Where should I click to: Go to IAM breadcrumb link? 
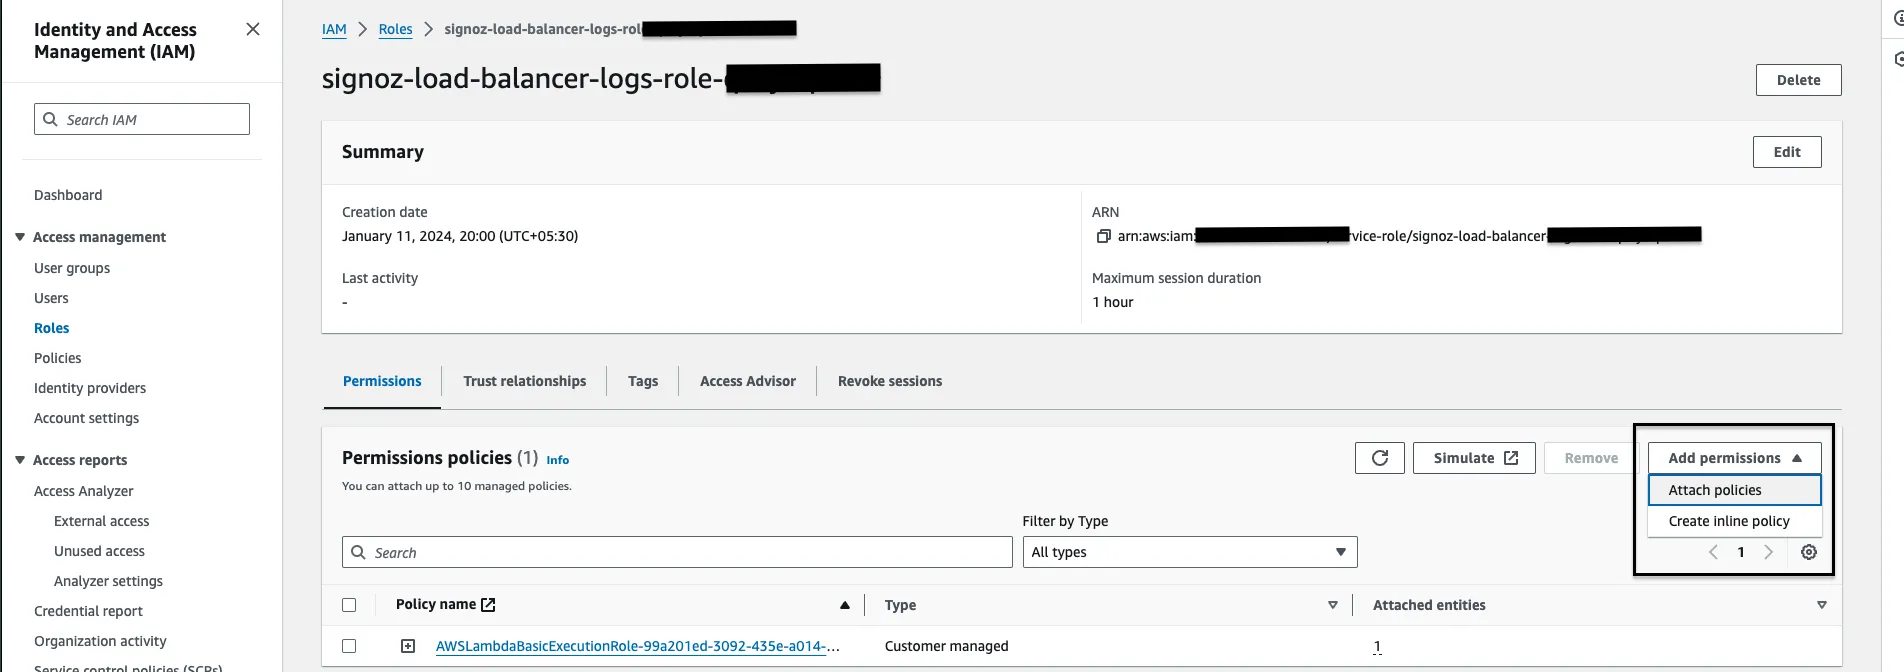coord(334,29)
